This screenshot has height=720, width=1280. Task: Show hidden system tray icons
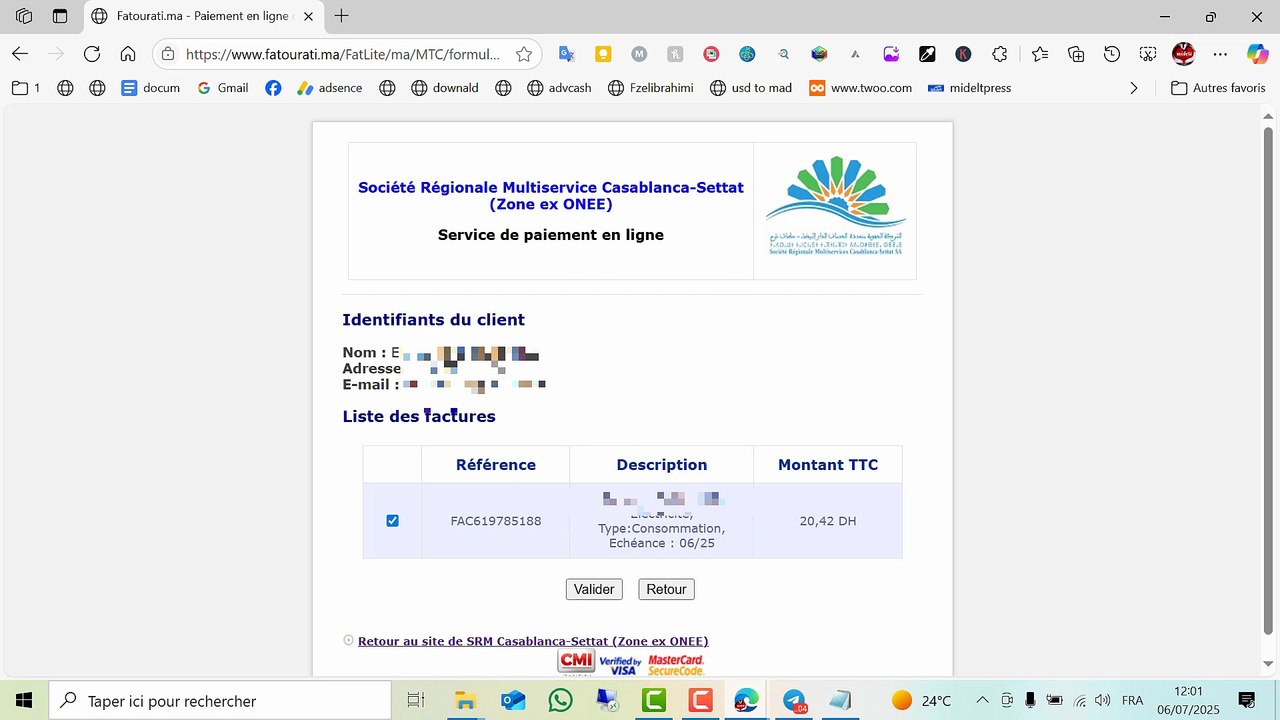pyautogui.click(x=982, y=700)
